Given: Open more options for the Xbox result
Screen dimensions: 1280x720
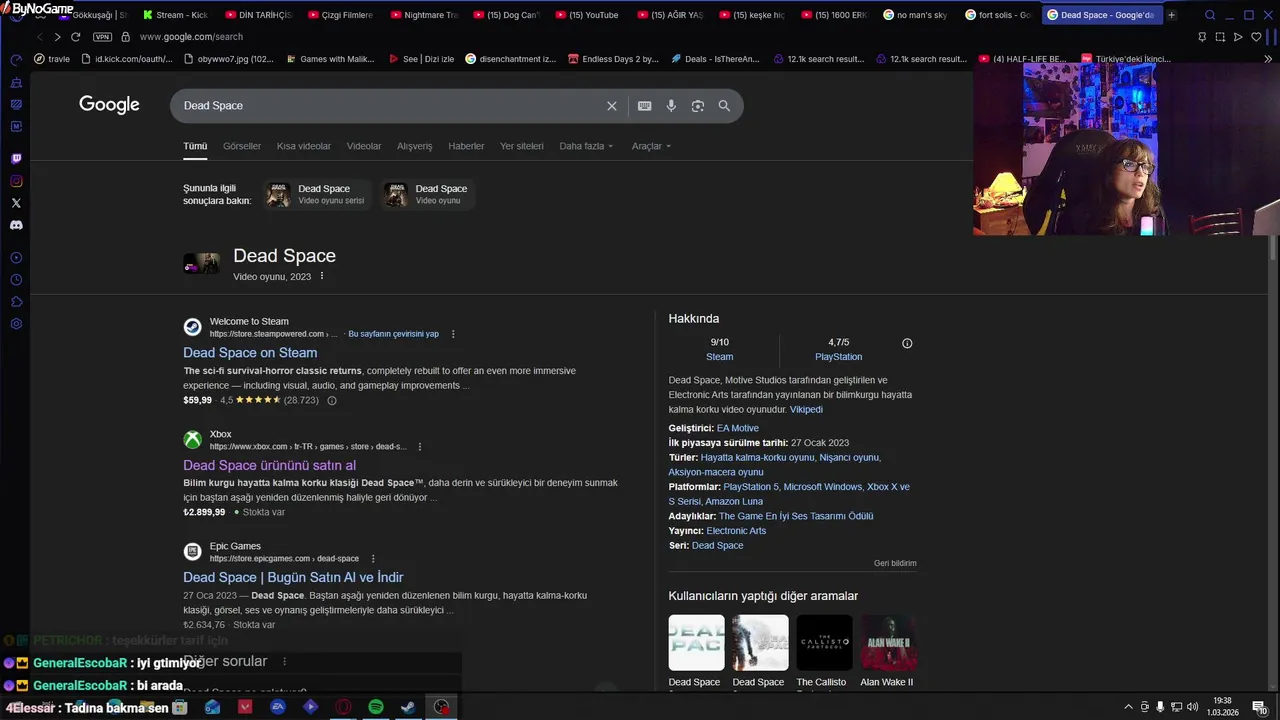Looking at the screenshot, I should 420,446.
